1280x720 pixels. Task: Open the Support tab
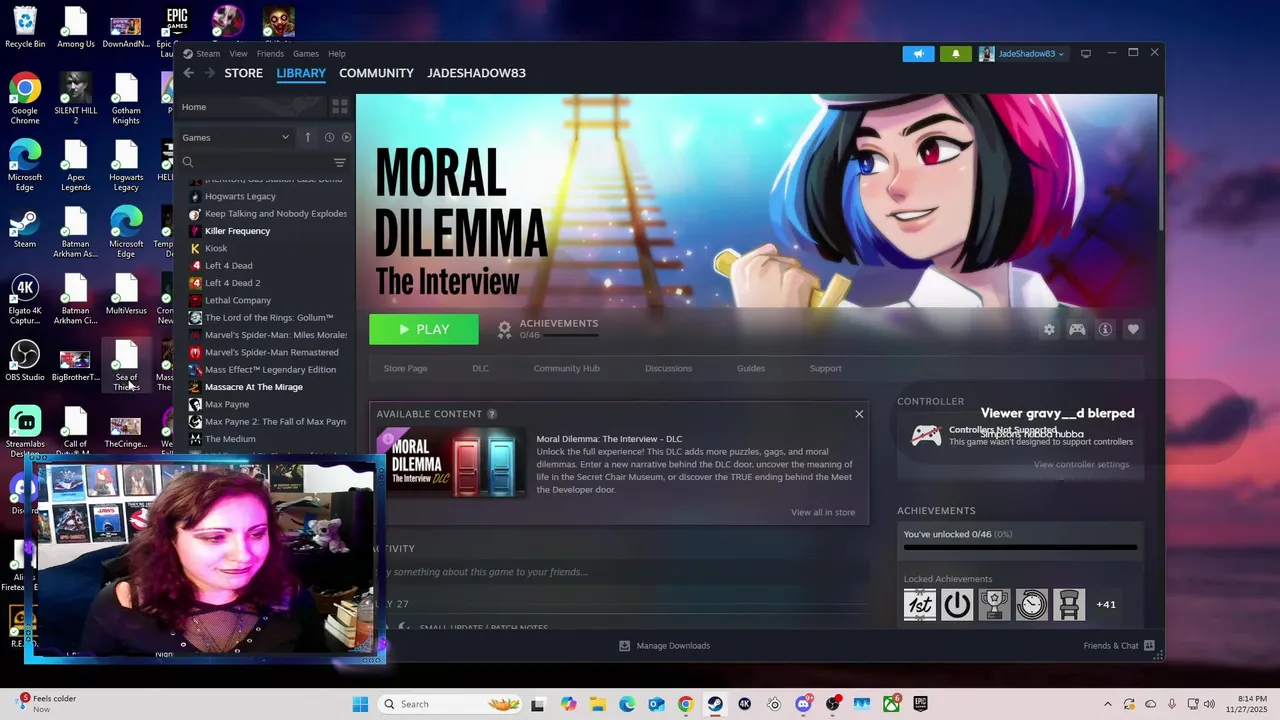click(826, 368)
